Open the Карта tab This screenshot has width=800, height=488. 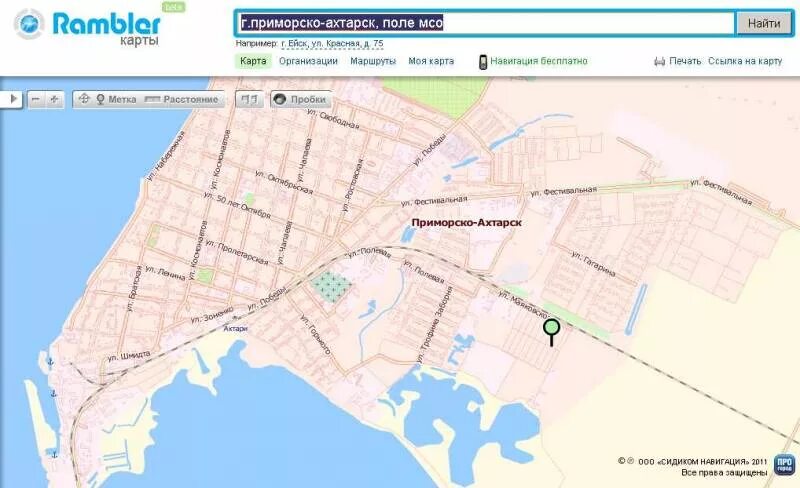(253, 61)
